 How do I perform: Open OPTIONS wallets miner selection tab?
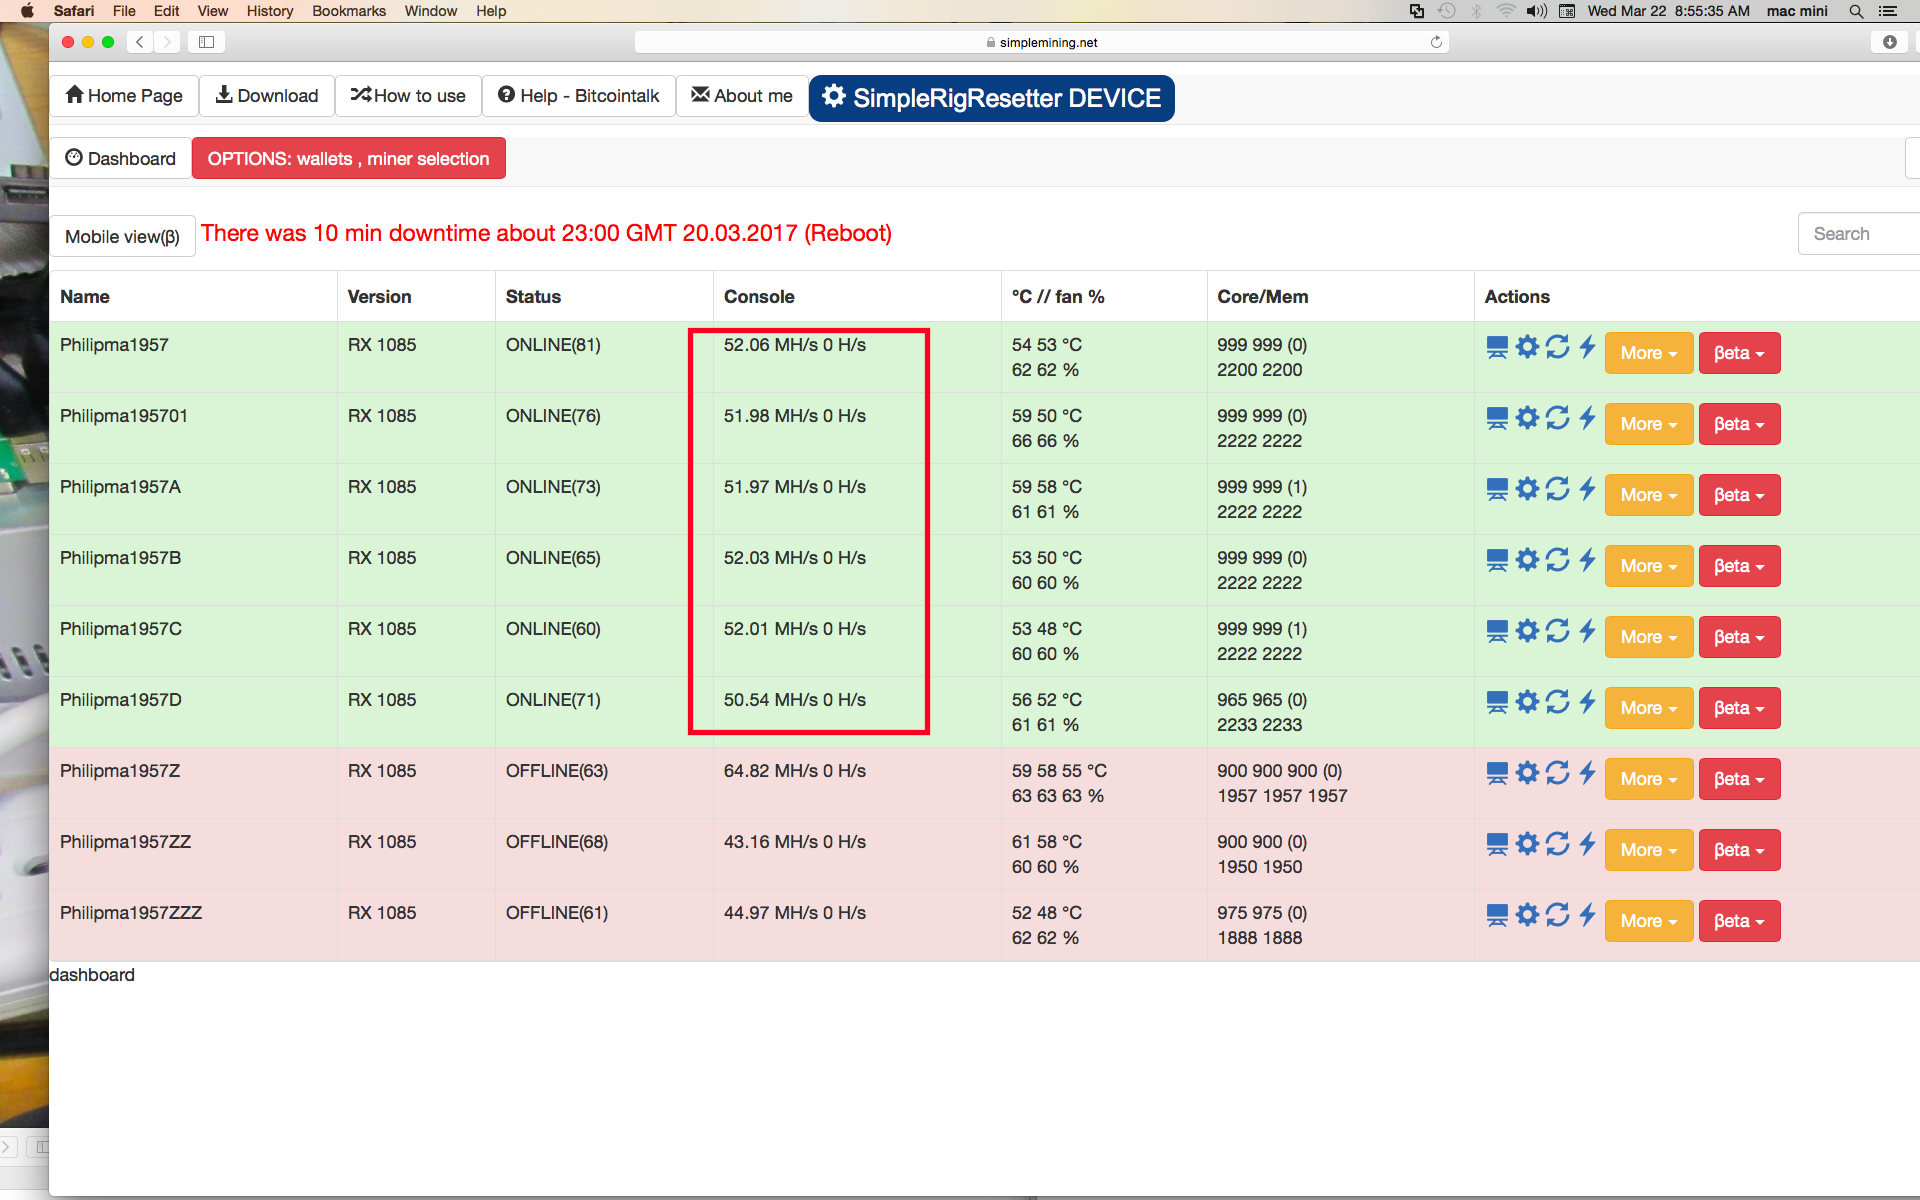point(348,158)
